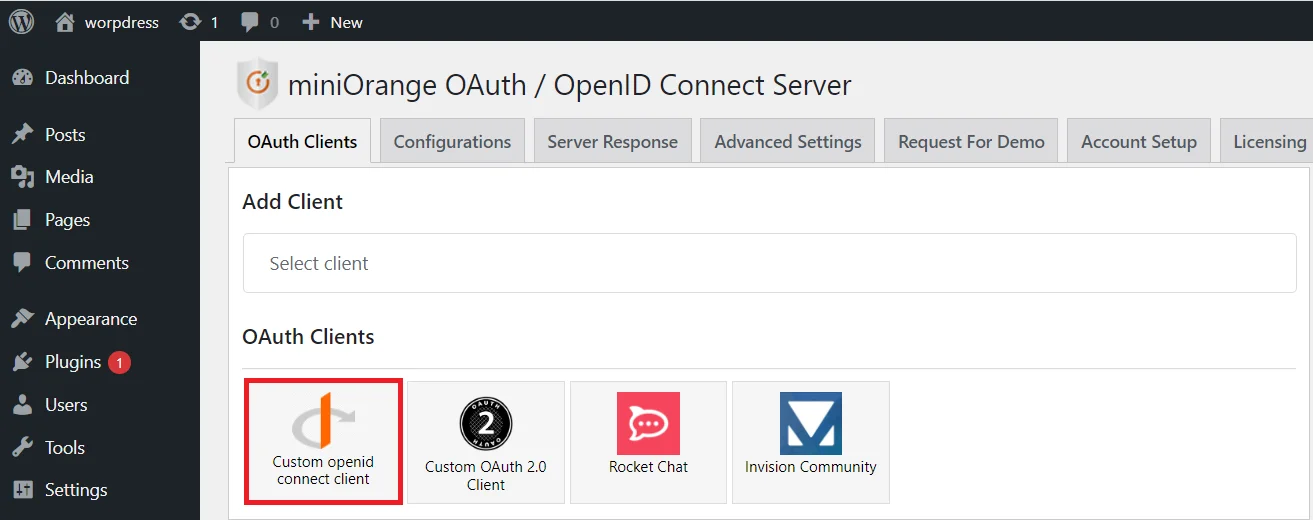This screenshot has height=520, width=1313.
Task: Click the Users person icon
Action: [x=22, y=405]
